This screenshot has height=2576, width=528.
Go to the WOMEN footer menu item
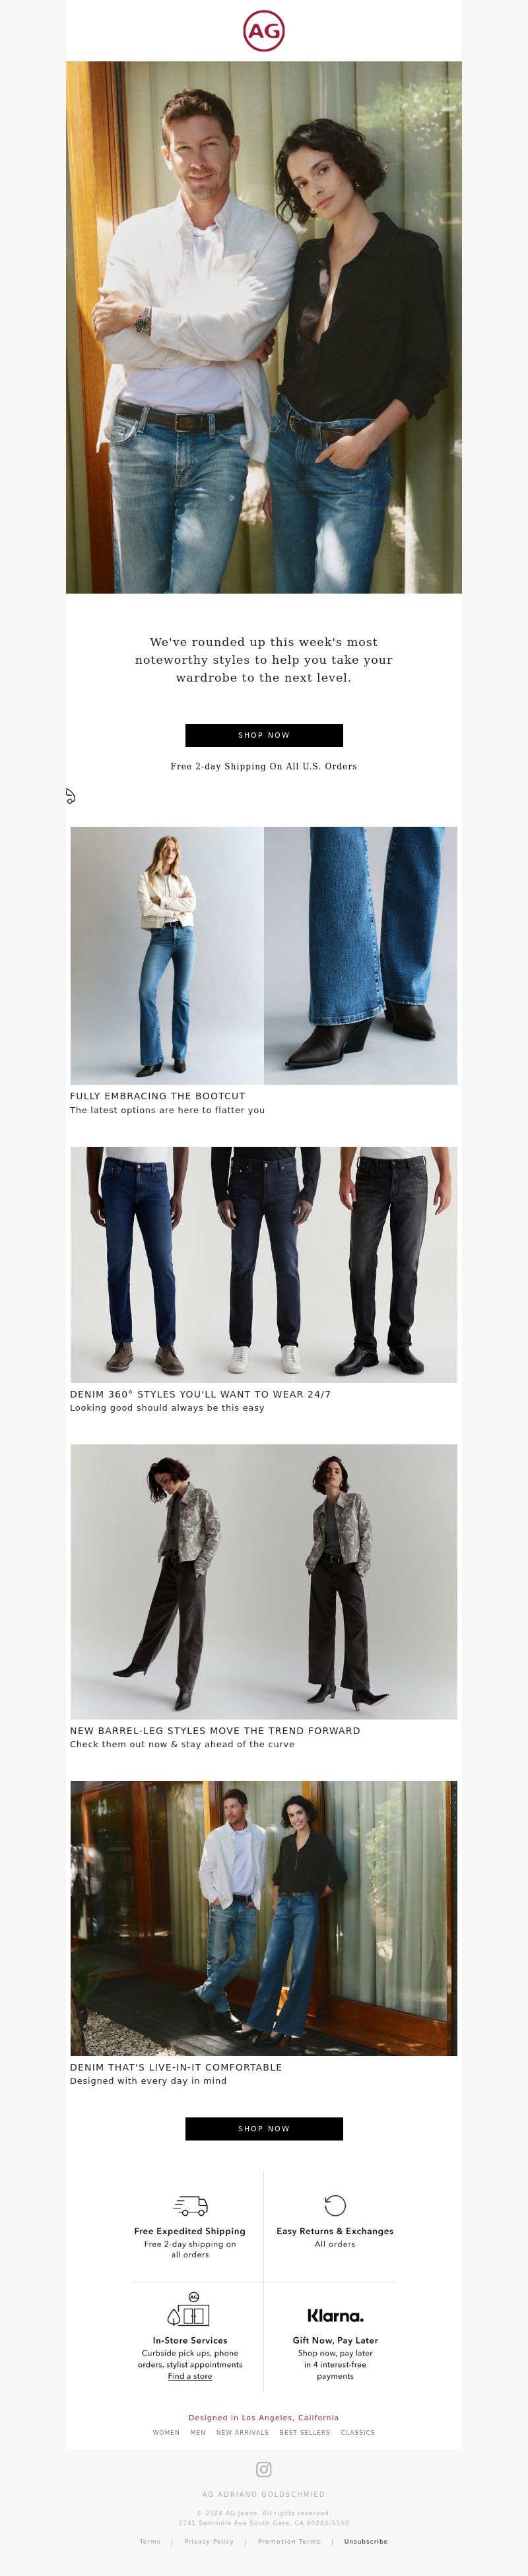tap(166, 2432)
